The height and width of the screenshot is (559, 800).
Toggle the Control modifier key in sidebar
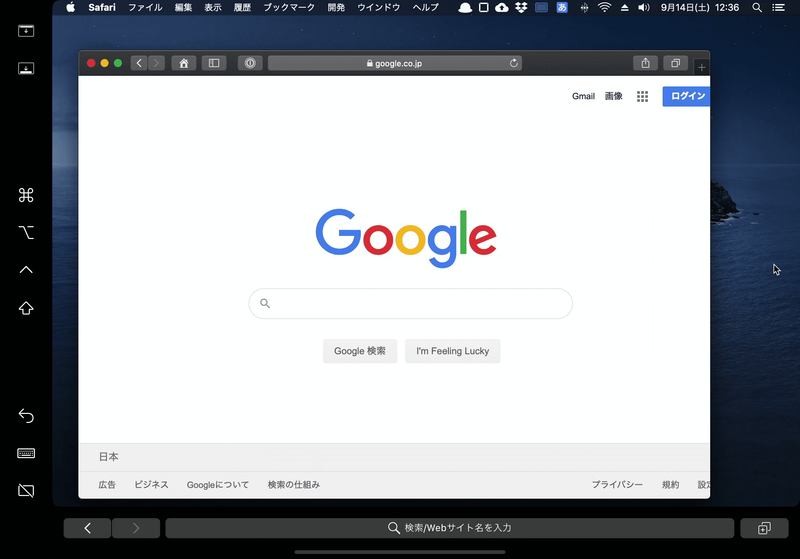pos(26,270)
